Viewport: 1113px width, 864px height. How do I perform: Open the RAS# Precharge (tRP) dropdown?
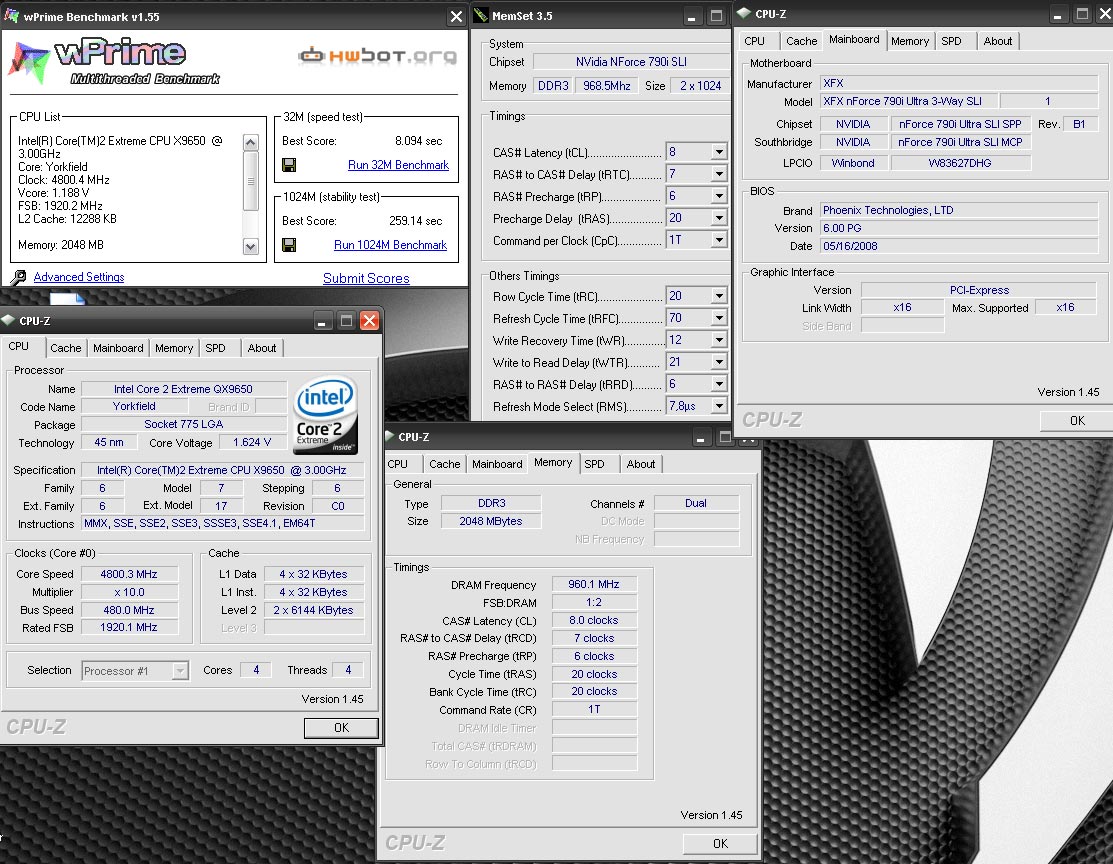[x=719, y=196]
